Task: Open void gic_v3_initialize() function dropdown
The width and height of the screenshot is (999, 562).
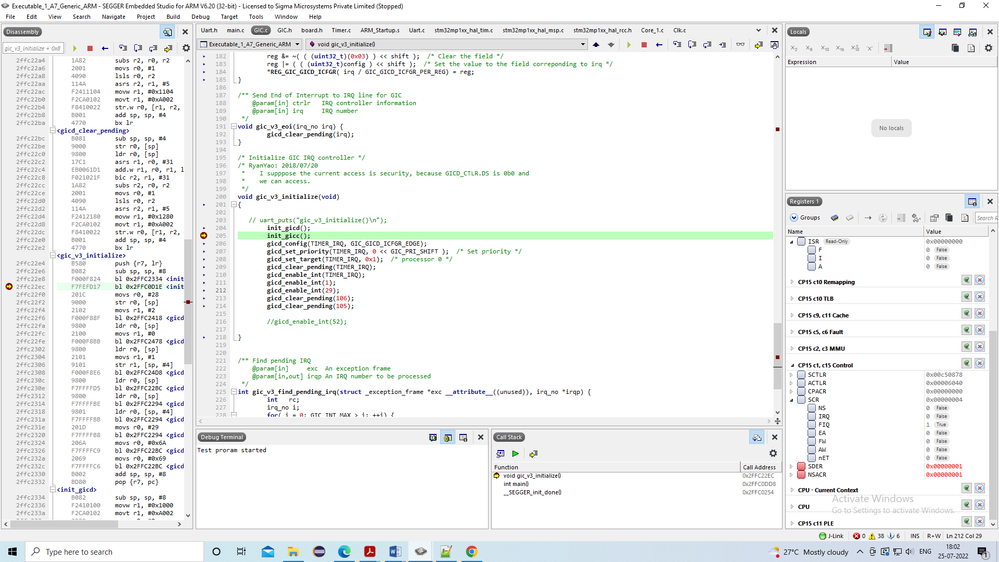Action: [x=446, y=45]
